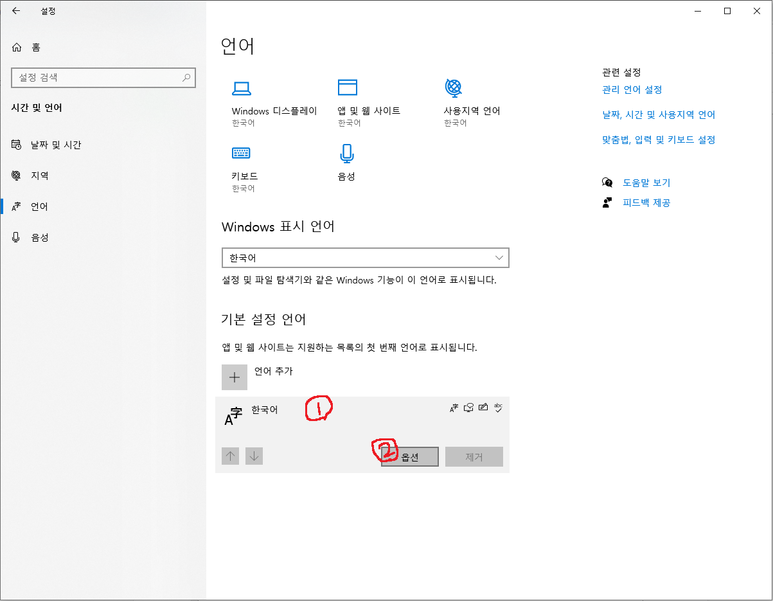Screen dimensions: 773x601
Task: Open the 키보드 keyboard icon
Action: tap(241, 153)
